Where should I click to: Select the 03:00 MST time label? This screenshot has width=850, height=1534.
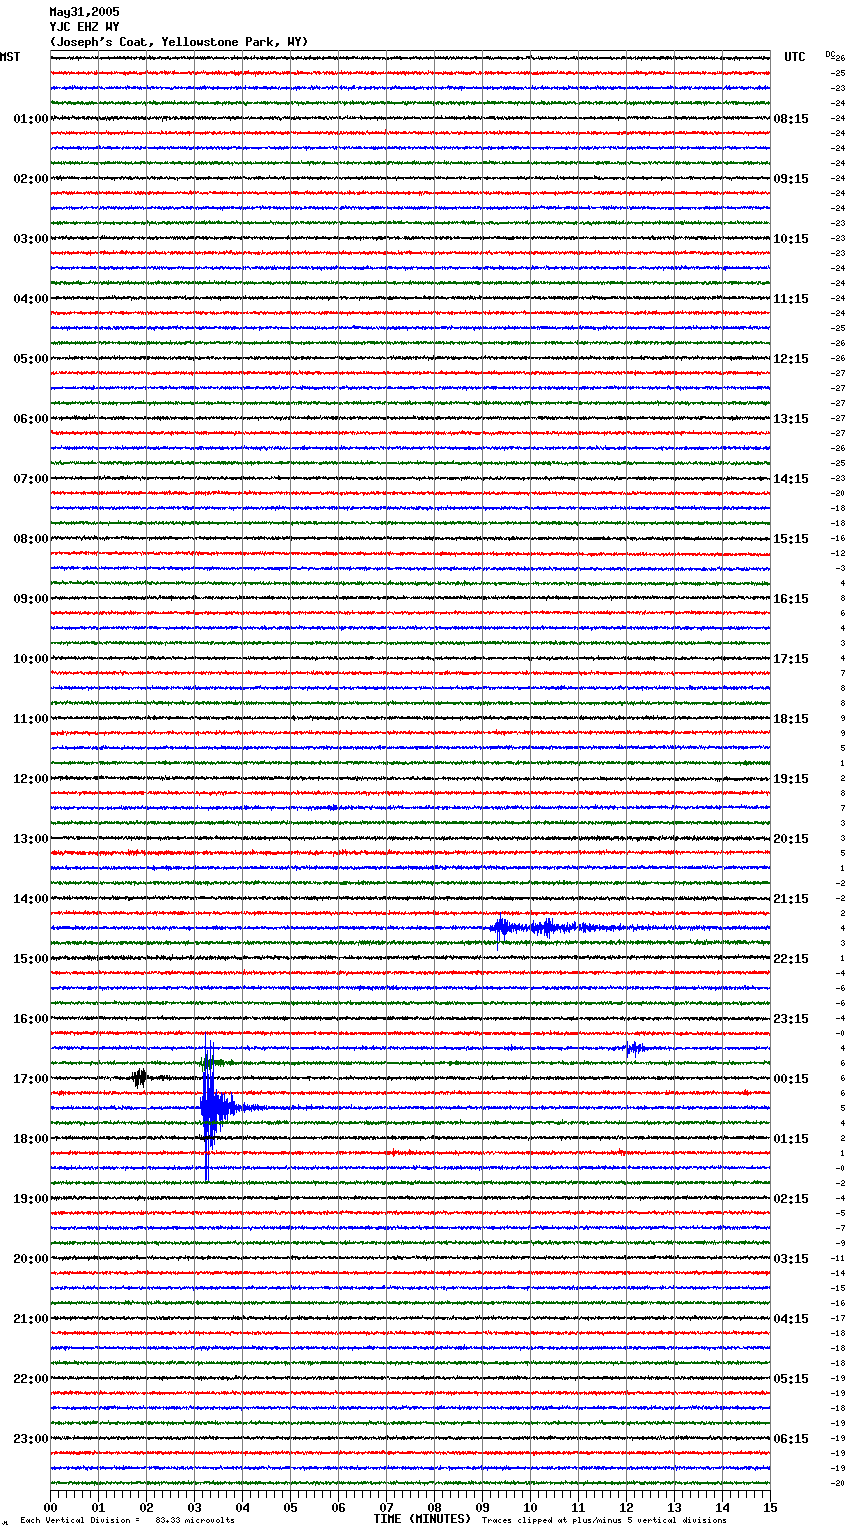31,239
